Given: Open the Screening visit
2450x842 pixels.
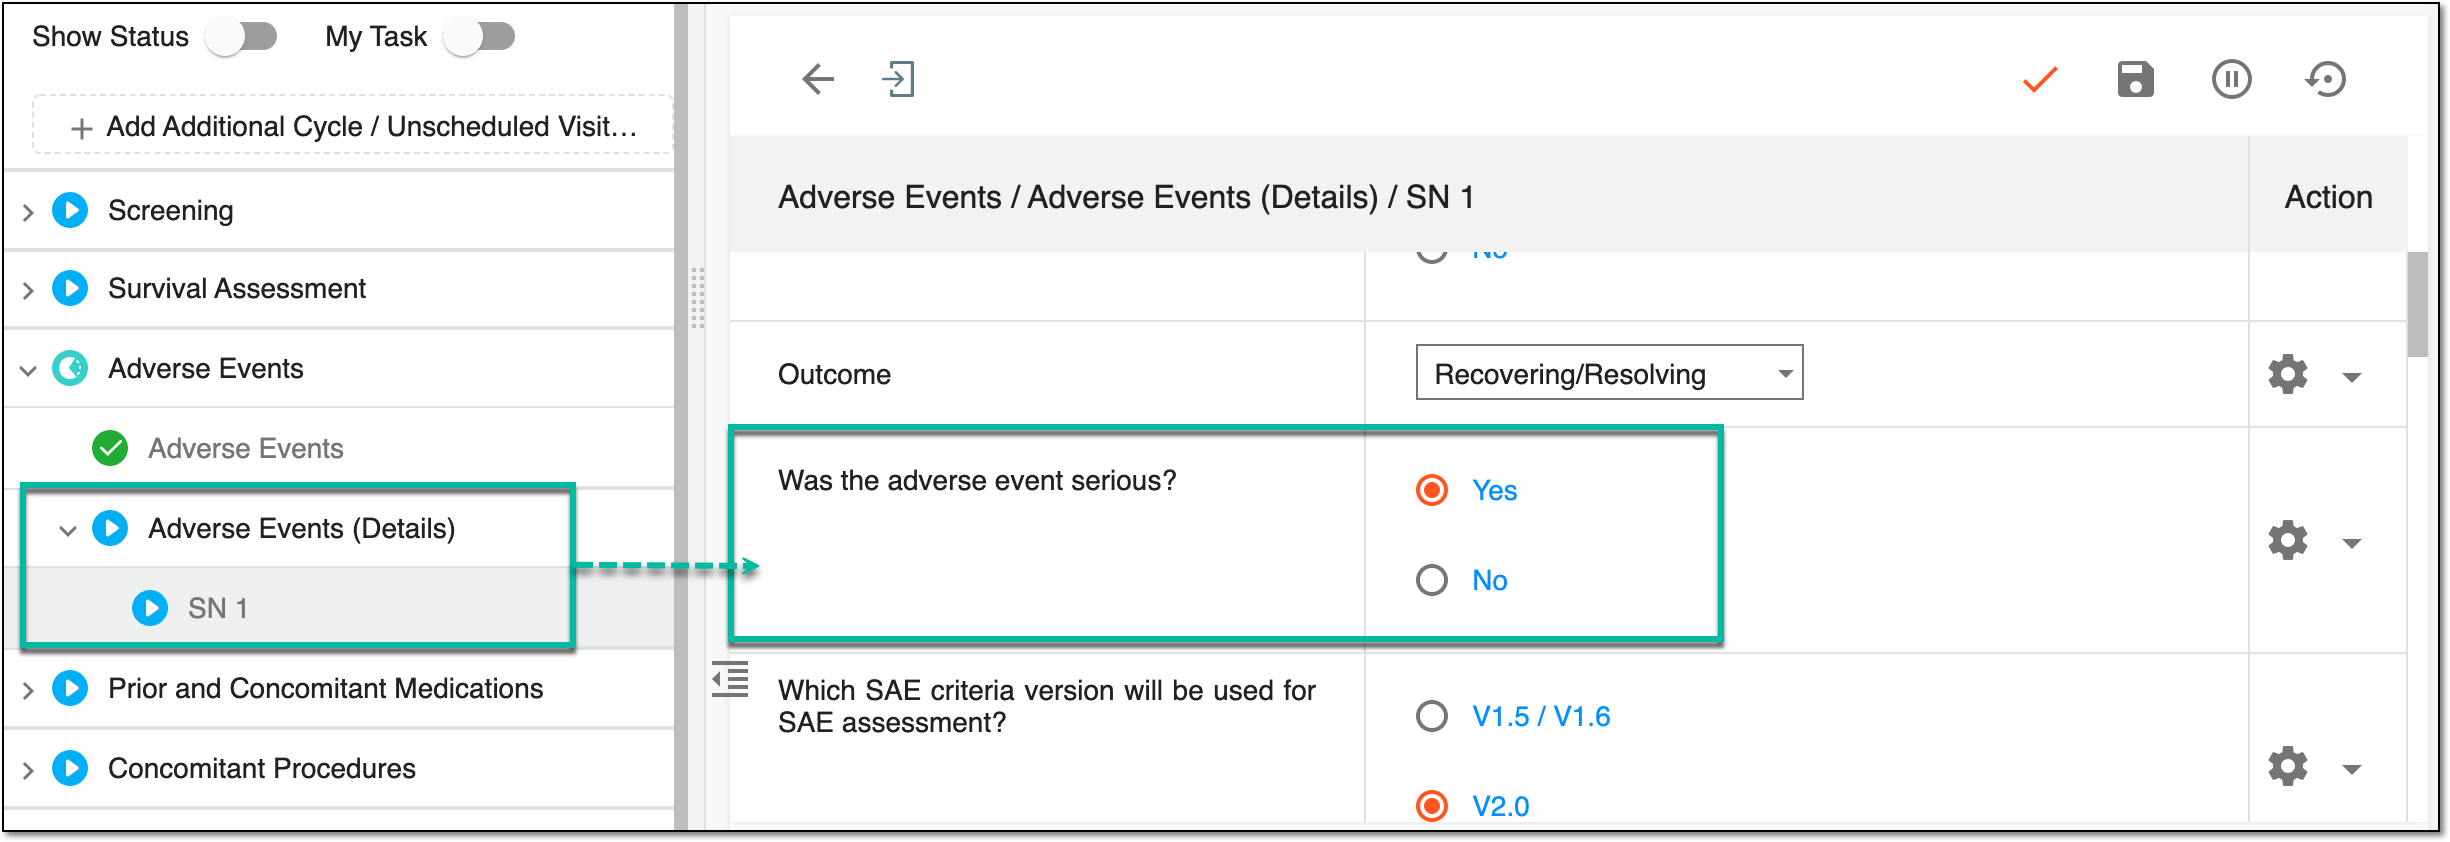Looking at the screenshot, I should [x=170, y=210].
